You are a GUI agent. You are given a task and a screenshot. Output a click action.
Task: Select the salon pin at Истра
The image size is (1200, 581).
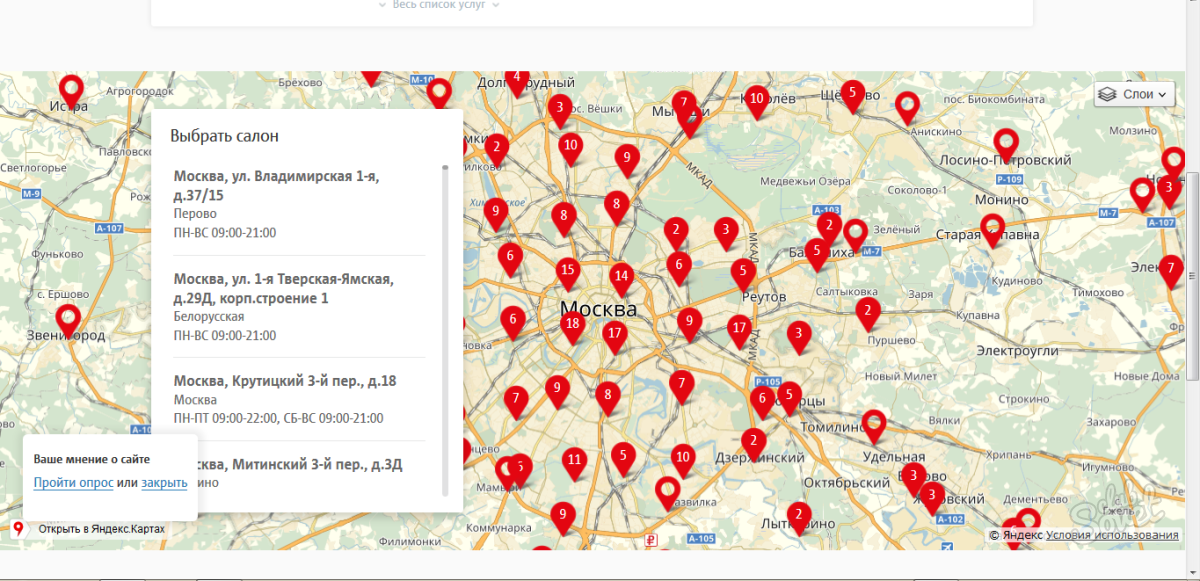(71, 90)
